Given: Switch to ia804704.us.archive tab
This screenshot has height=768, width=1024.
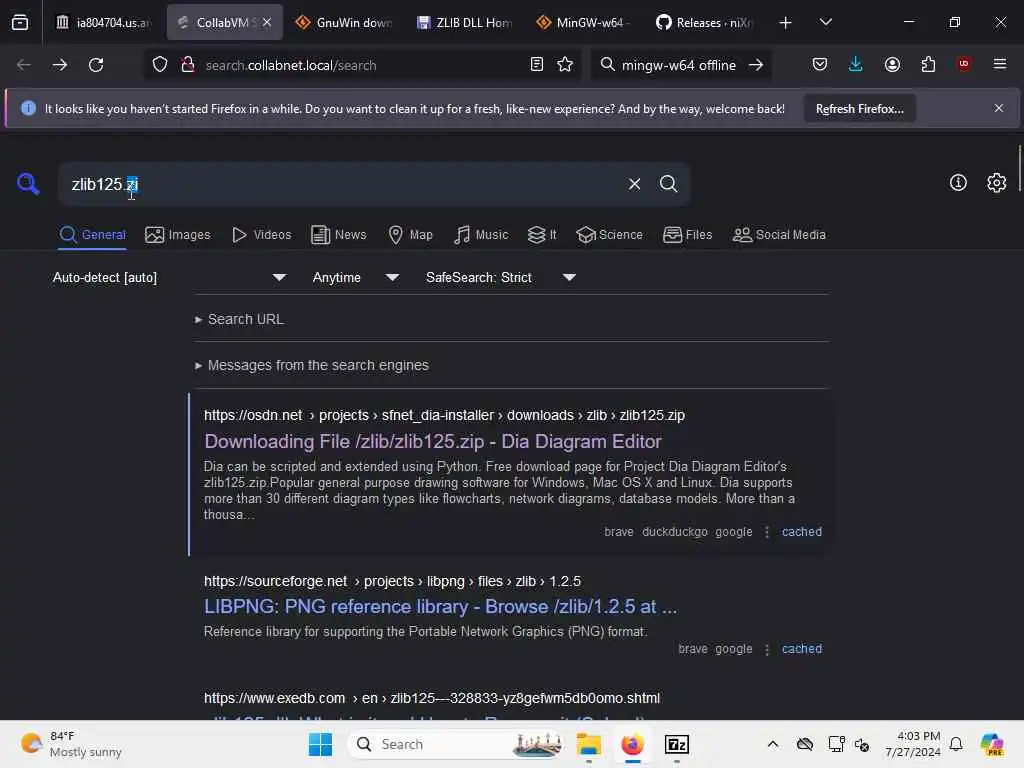Looking at the screenshot, I should click(103, 23).
